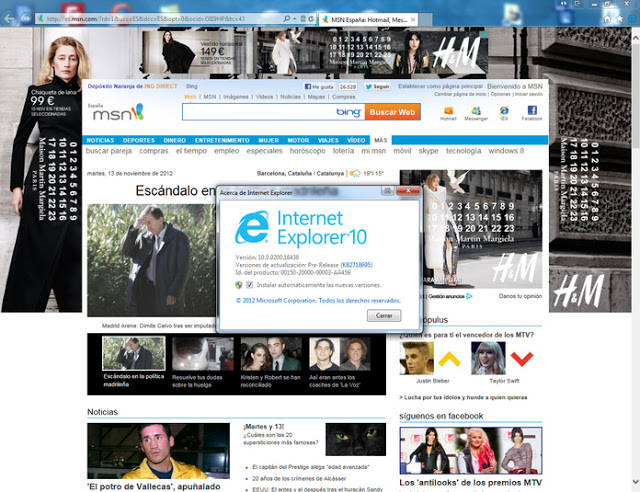Click the Twitter Seguir button
640x492 pixels.
379,87
